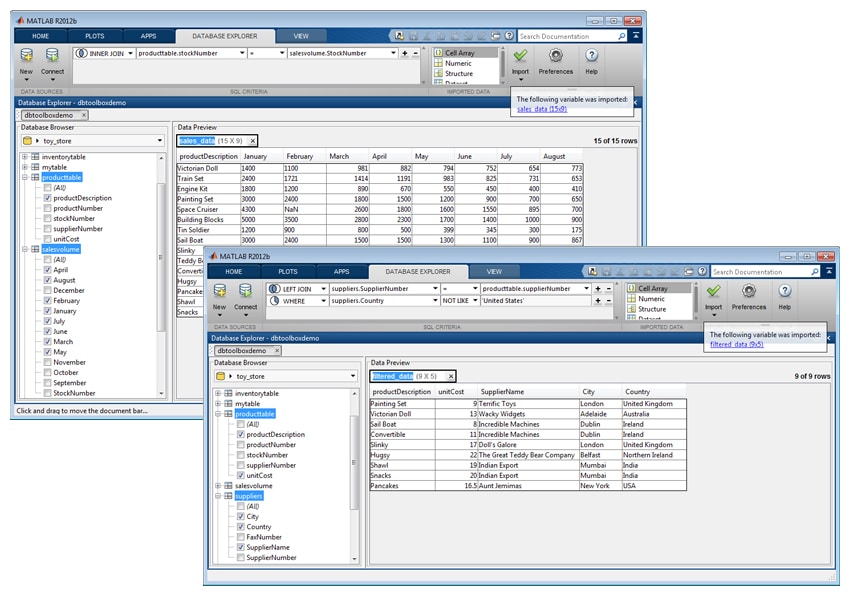
Task: Uncheck the productDescription box in back window
Action: click(x=47, y=198)
